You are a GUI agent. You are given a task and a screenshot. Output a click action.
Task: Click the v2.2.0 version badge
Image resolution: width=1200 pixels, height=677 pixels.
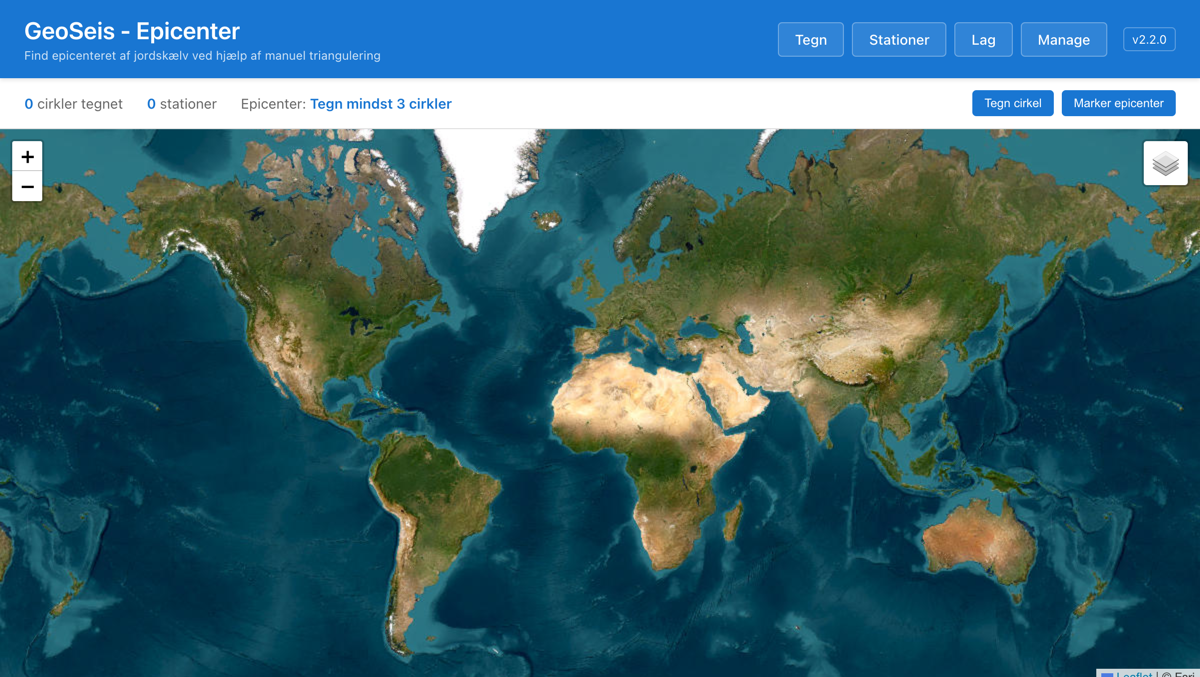click(x=1149, y=39)
